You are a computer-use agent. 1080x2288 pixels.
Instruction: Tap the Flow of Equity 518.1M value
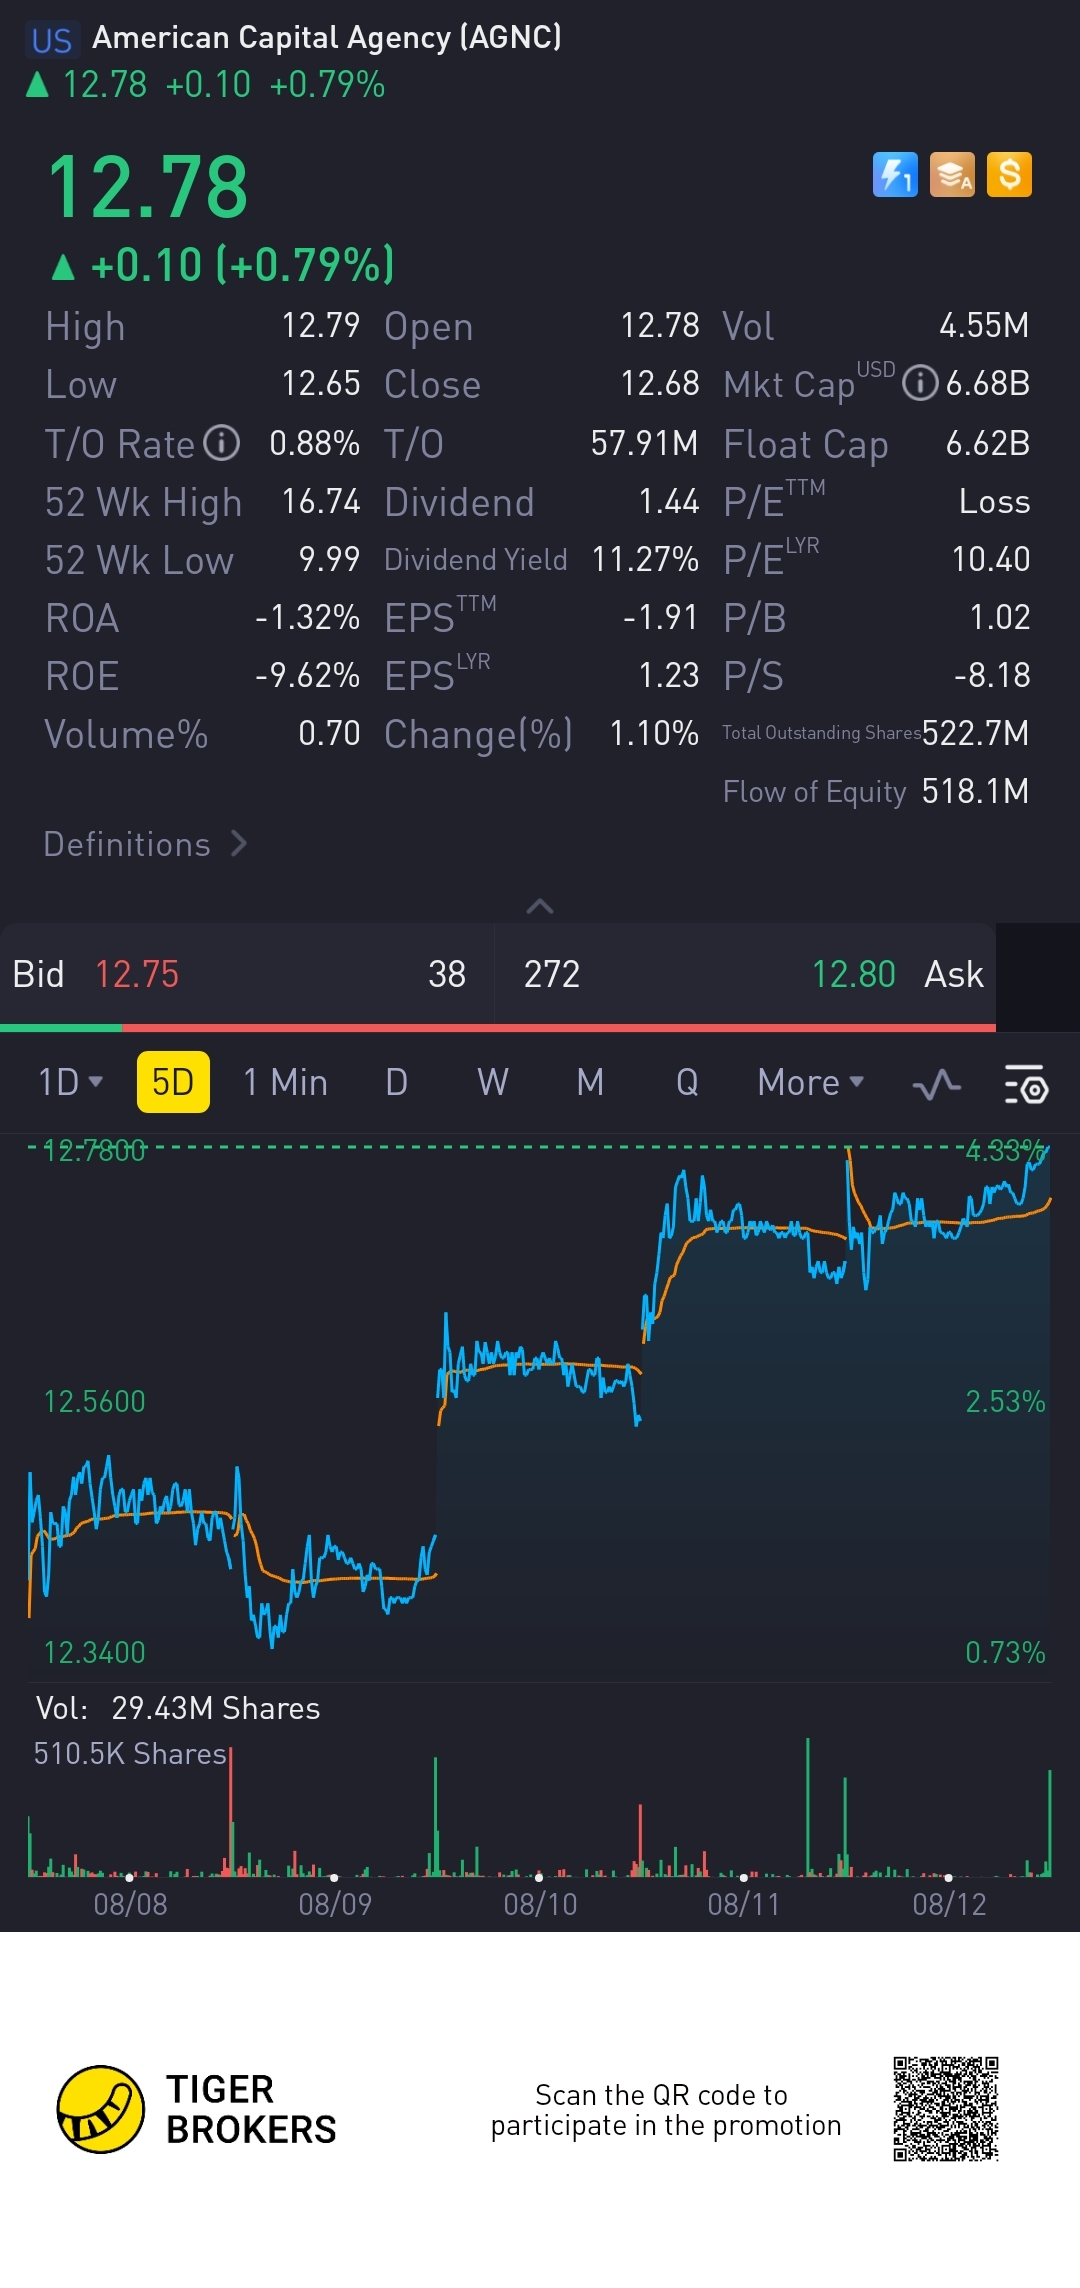(x=975, y=791)
